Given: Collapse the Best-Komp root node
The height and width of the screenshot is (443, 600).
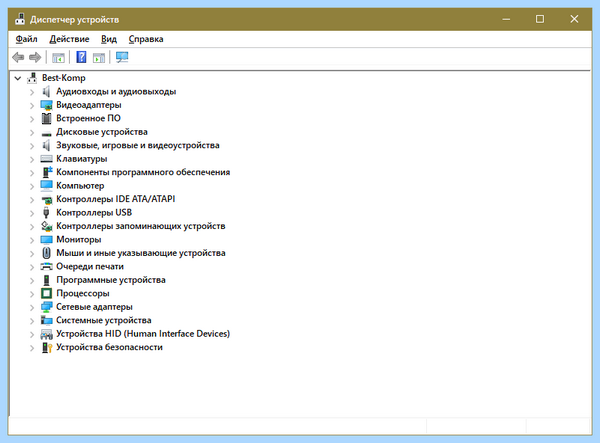Looking at the screenshot, I should (x=18, y=78).
